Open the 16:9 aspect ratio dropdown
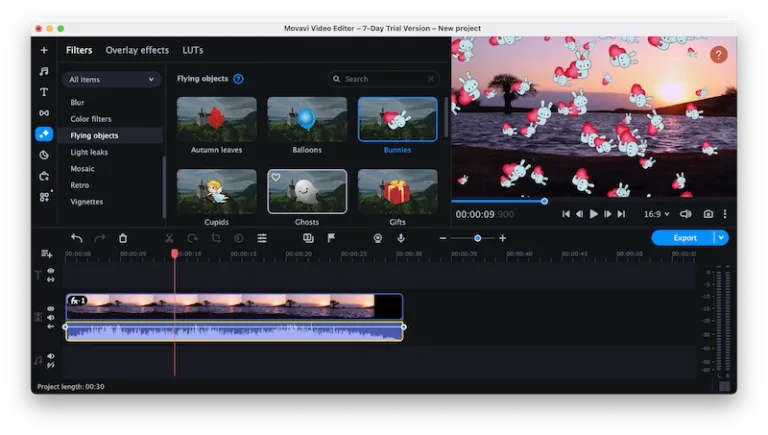 [657, 214]
